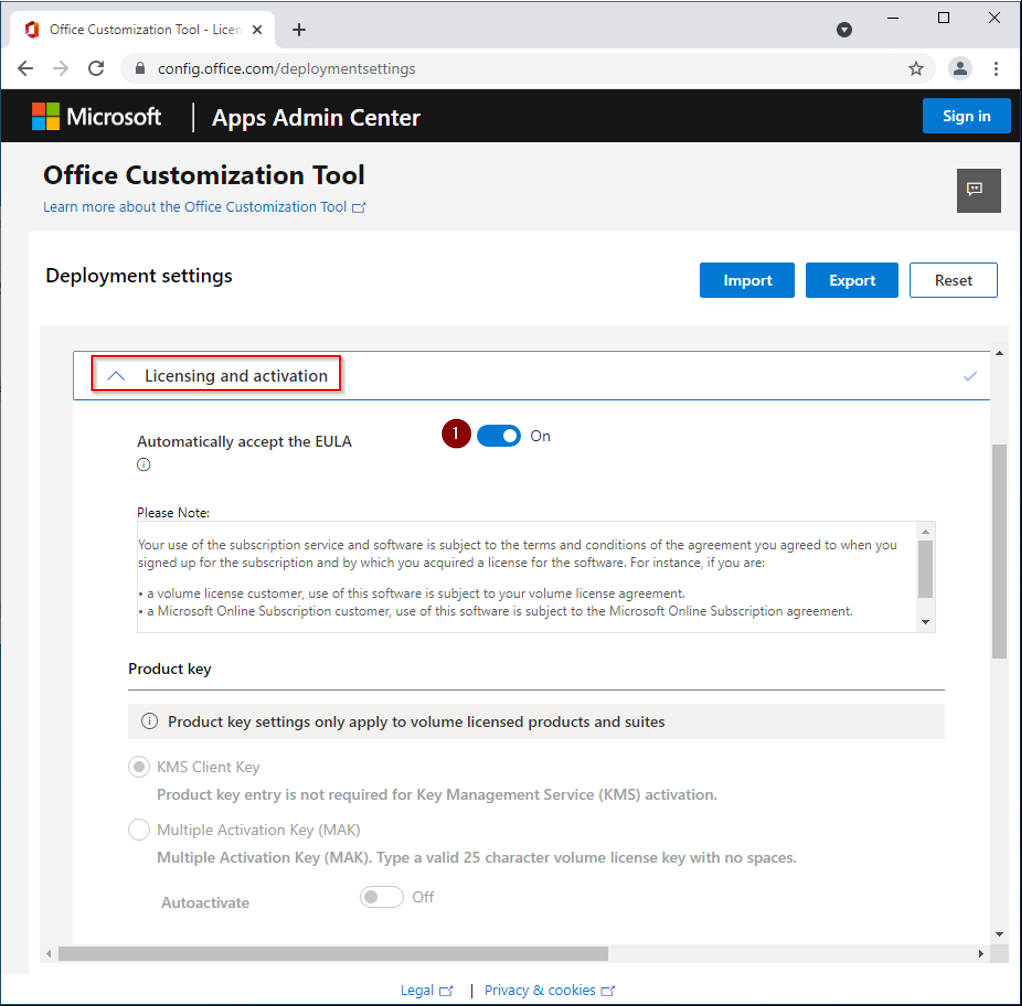Click the Please Note: label
This screenshot has height=1006, width=1022.
(173, 512)
